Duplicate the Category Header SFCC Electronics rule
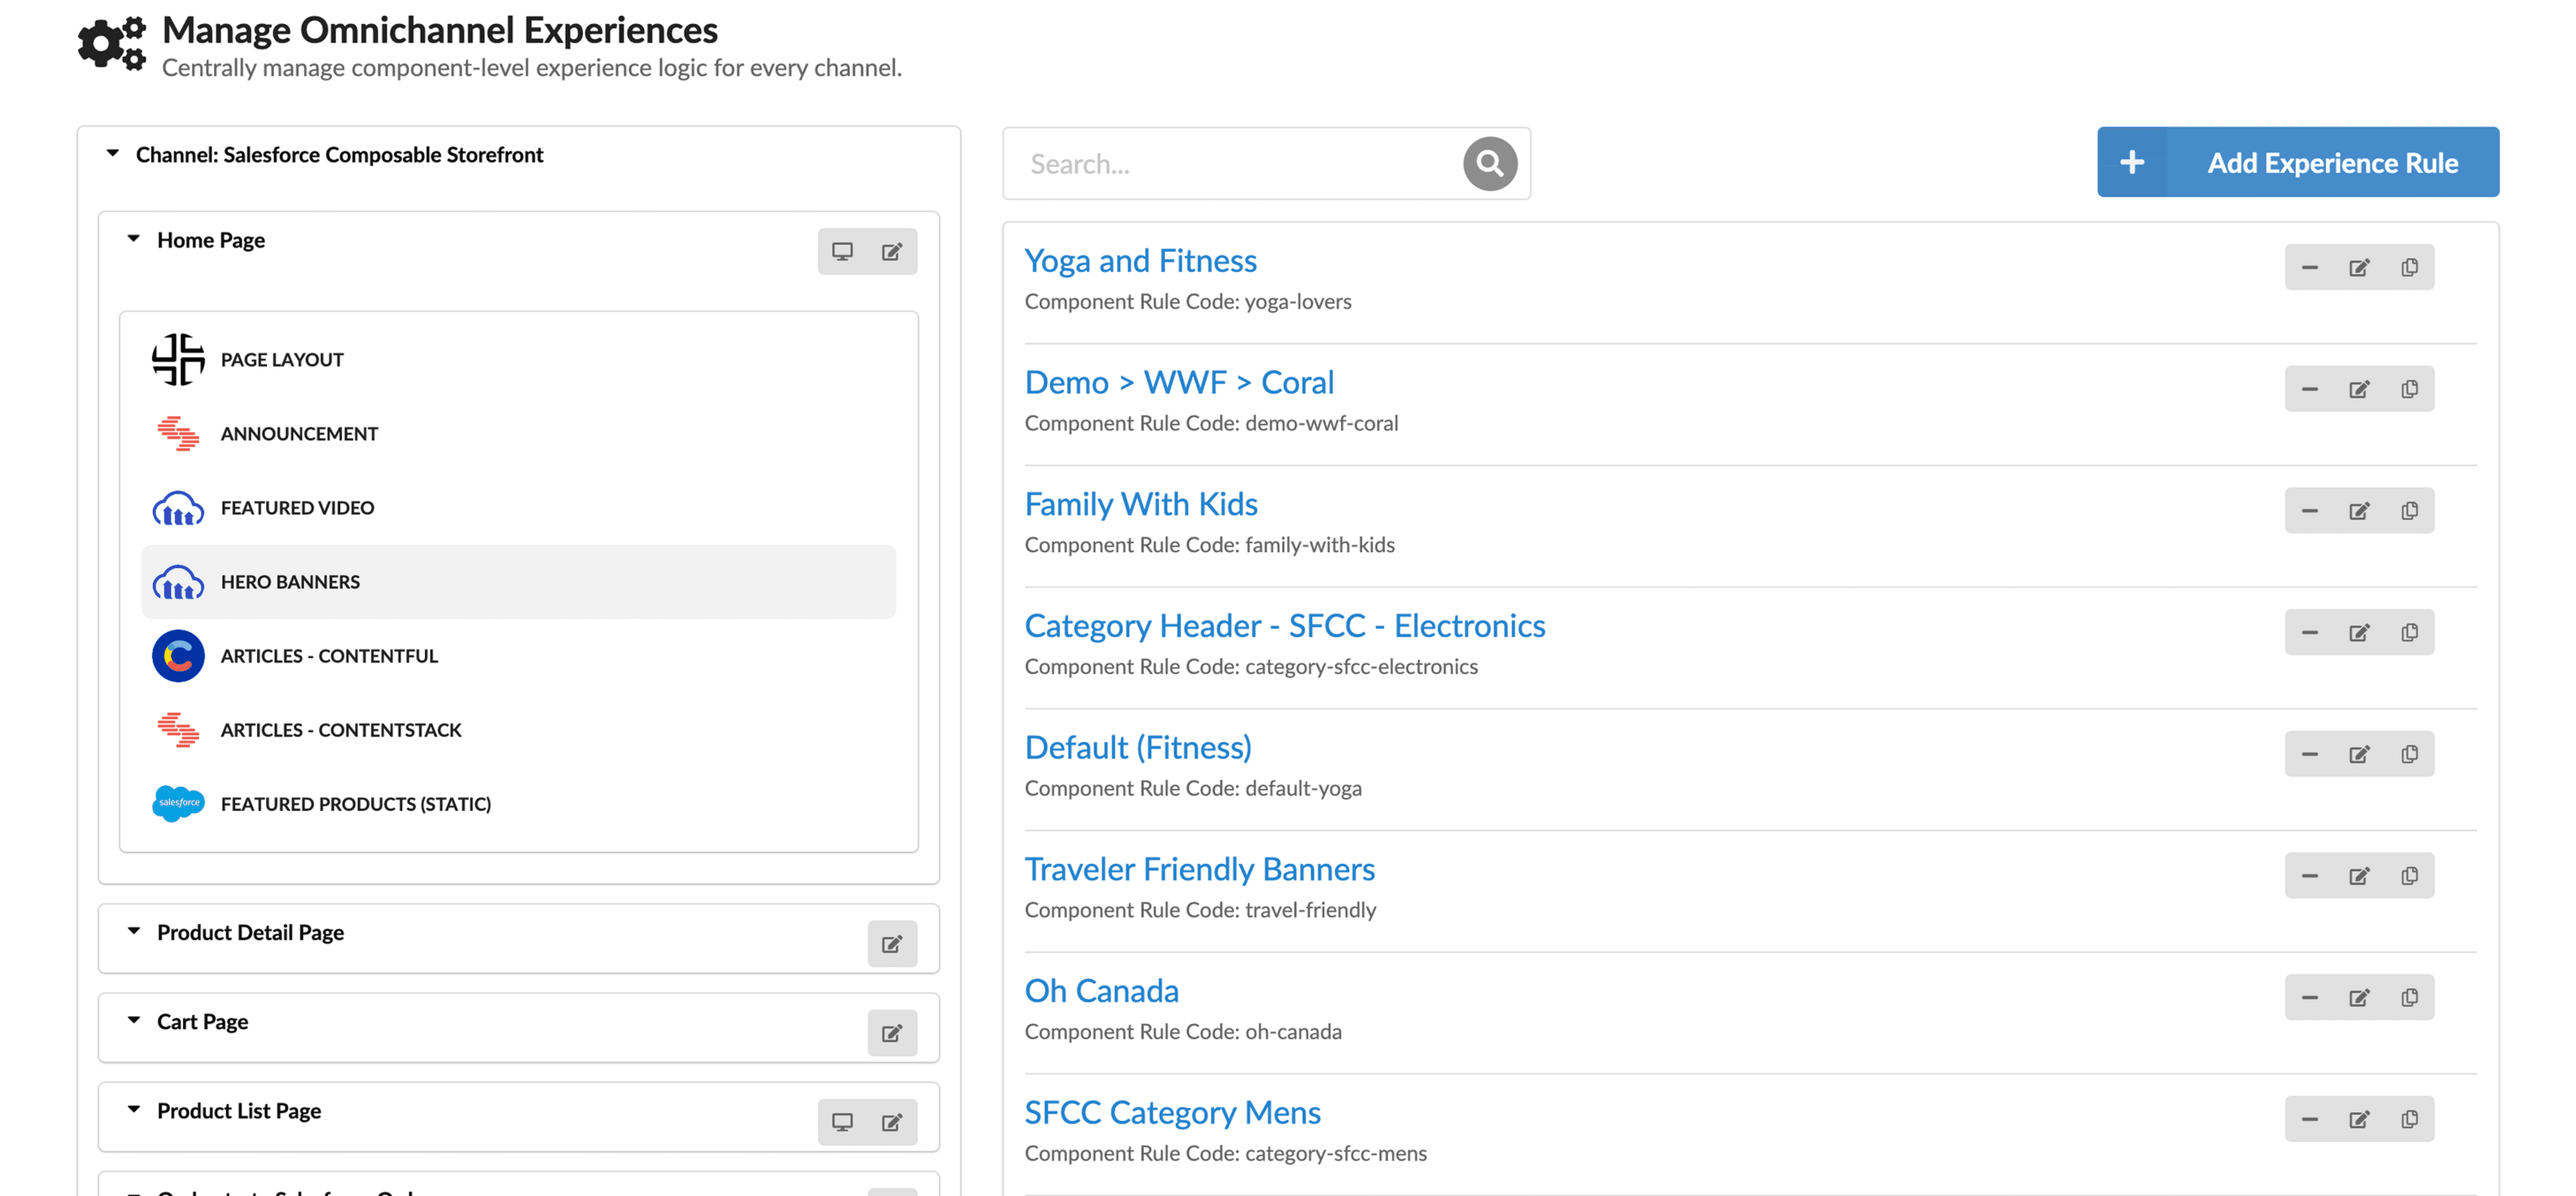 2410,632
